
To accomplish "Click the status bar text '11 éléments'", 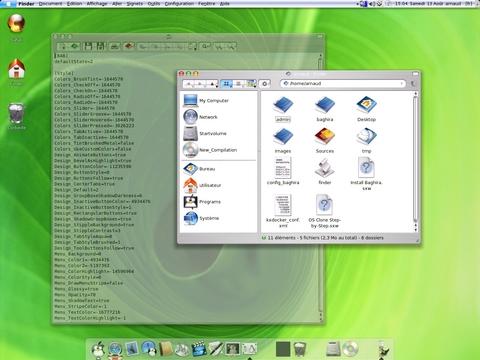I will tap(282, 238).
